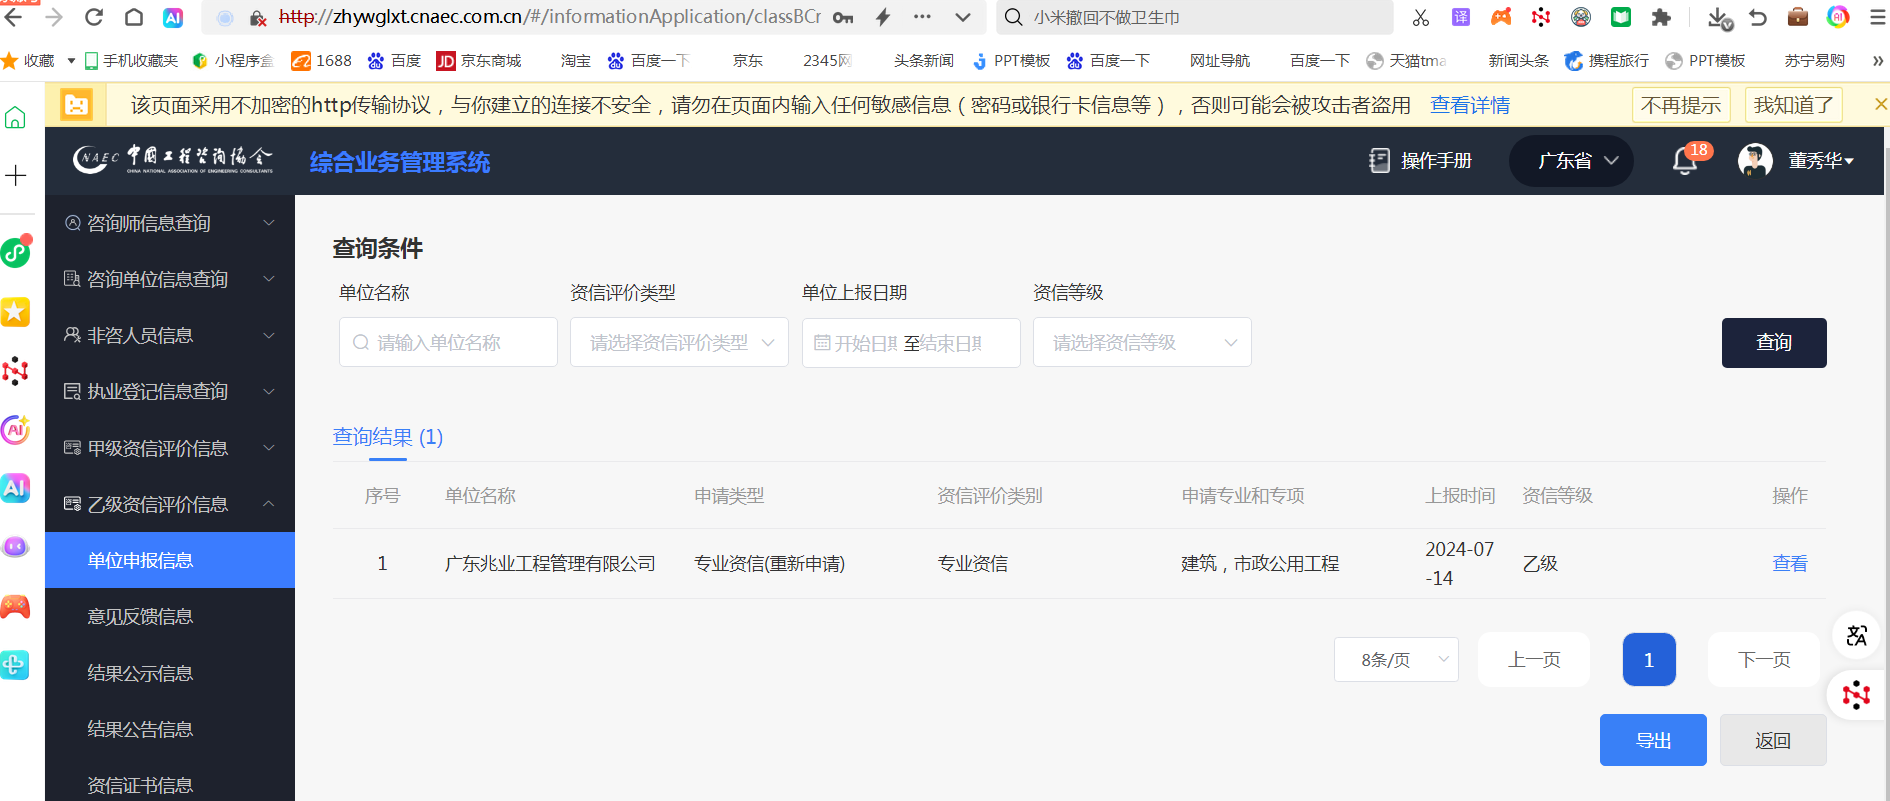Click sidebar home icon
This screenshot has height=801, width=1890.
(15, 118)
